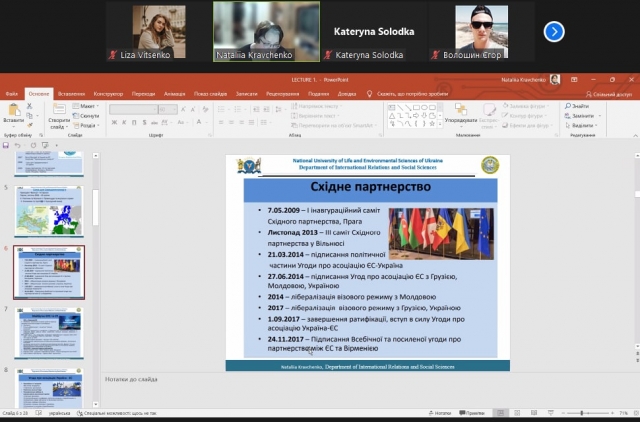Click the Share (Спільний доступ) button
640x422 pixels.
pos(605,93)
